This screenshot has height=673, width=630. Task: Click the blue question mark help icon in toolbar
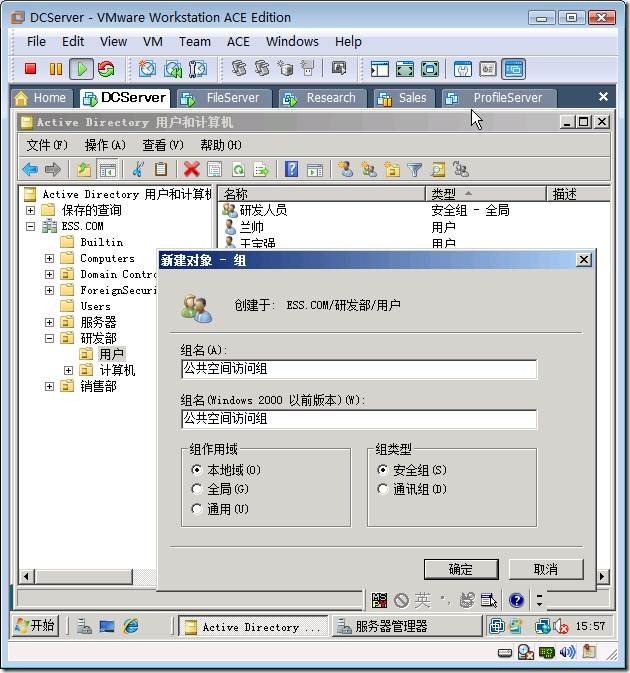point(291,169)
